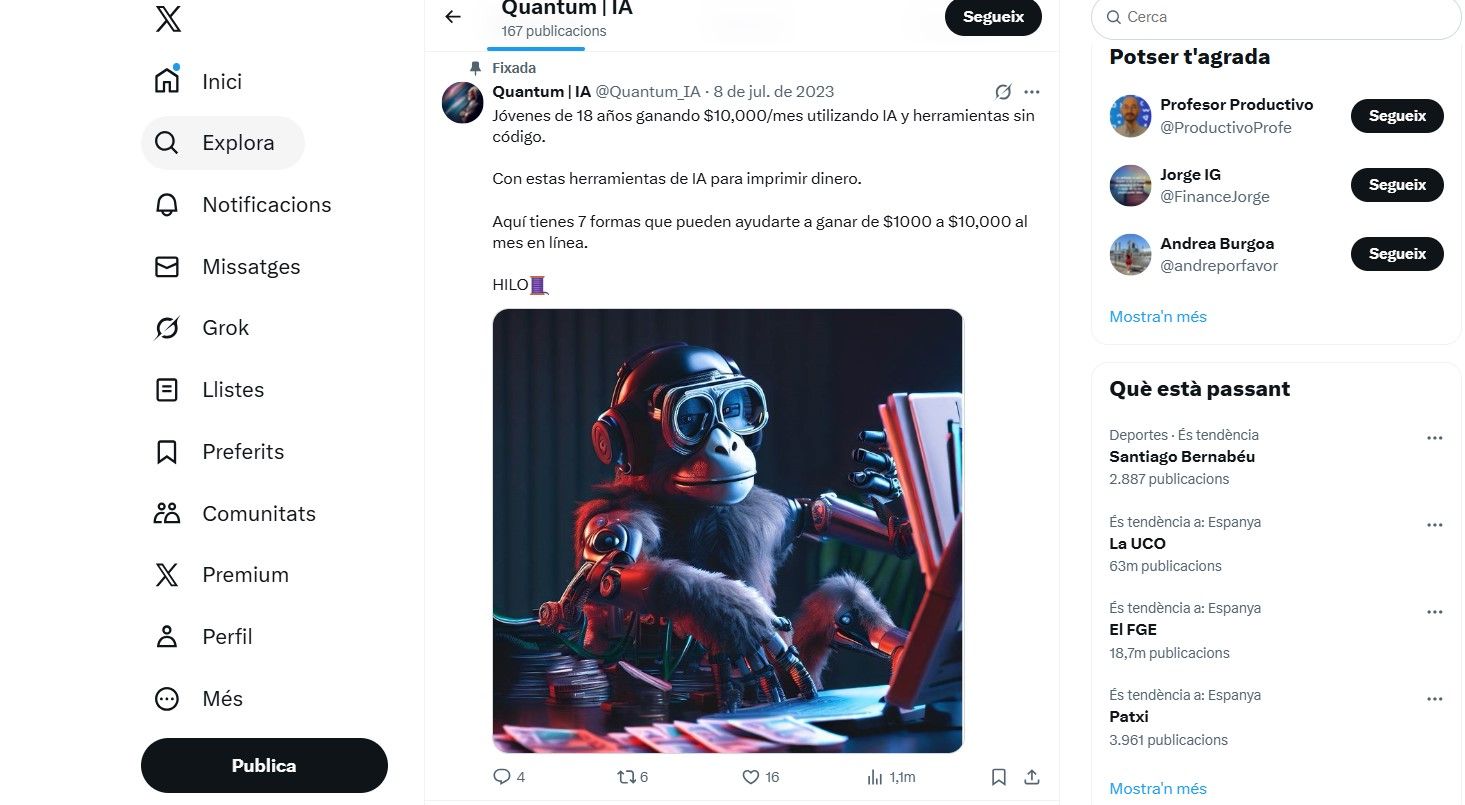Repost the Quantum IA post
The image size is (1465, 805).
point(626,777)
